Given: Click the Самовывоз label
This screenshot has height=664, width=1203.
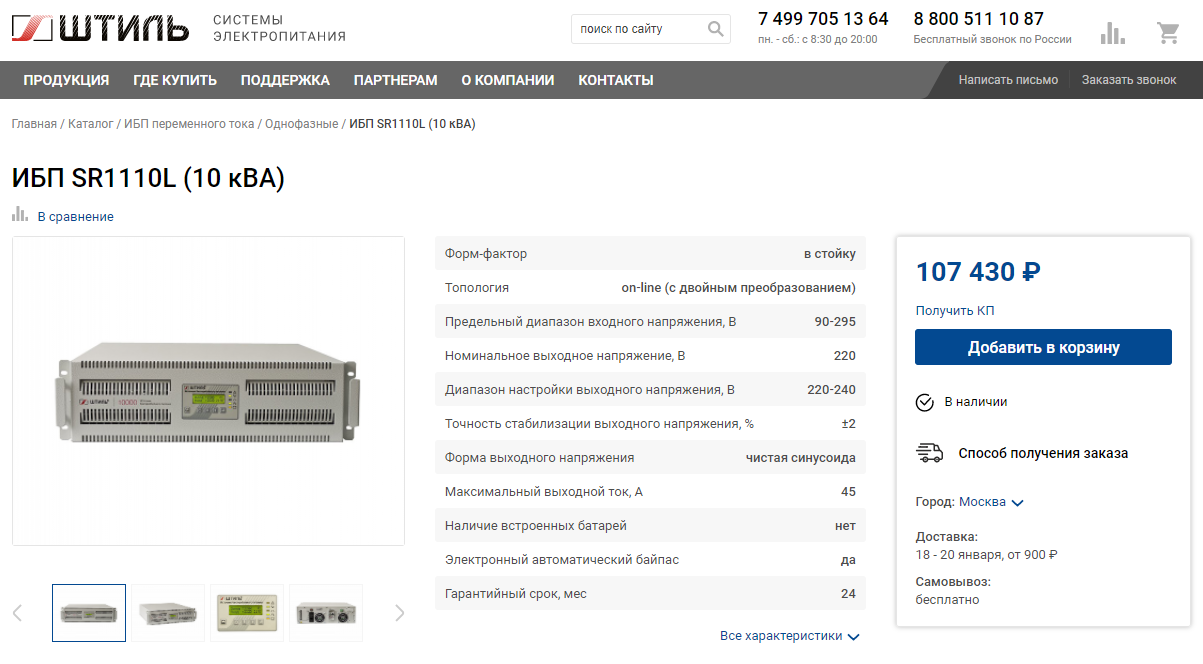Looking at the screenshot, I should click(953, 582).
